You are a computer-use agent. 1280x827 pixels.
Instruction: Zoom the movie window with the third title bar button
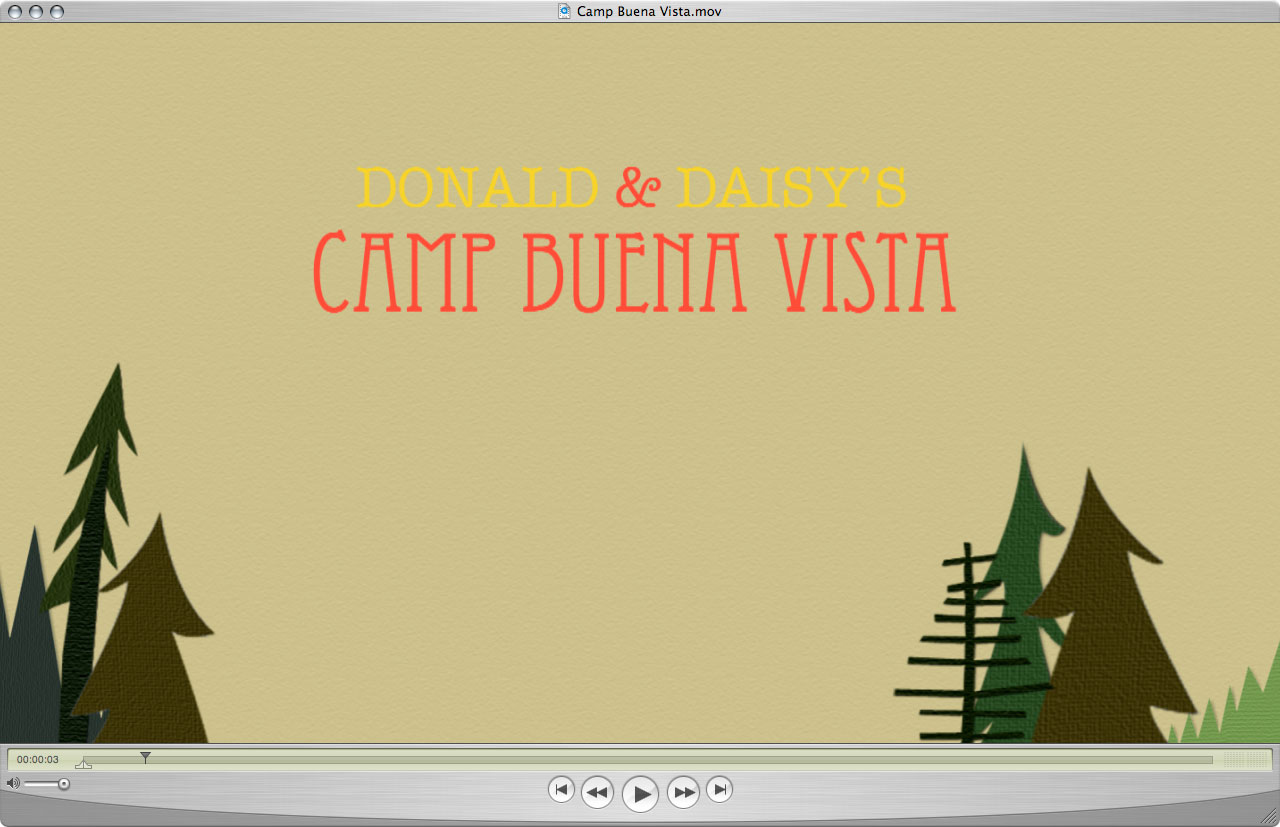pyautogui.click(x=57, y=11)
